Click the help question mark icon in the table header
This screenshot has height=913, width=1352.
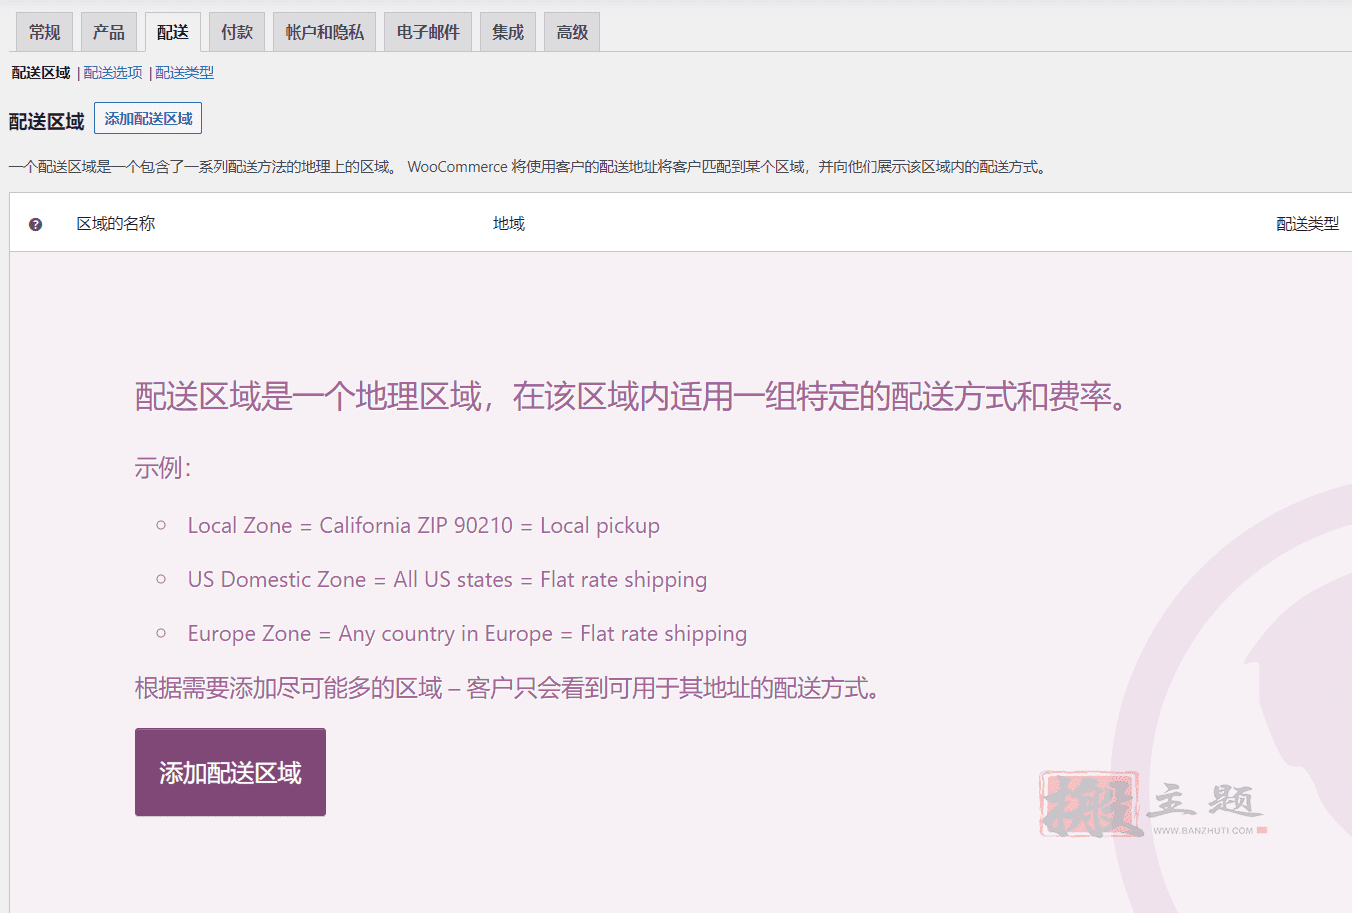point(35,225)
